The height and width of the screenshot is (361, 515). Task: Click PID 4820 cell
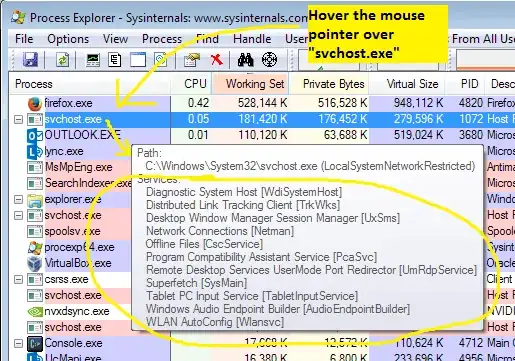pos(471,103)
